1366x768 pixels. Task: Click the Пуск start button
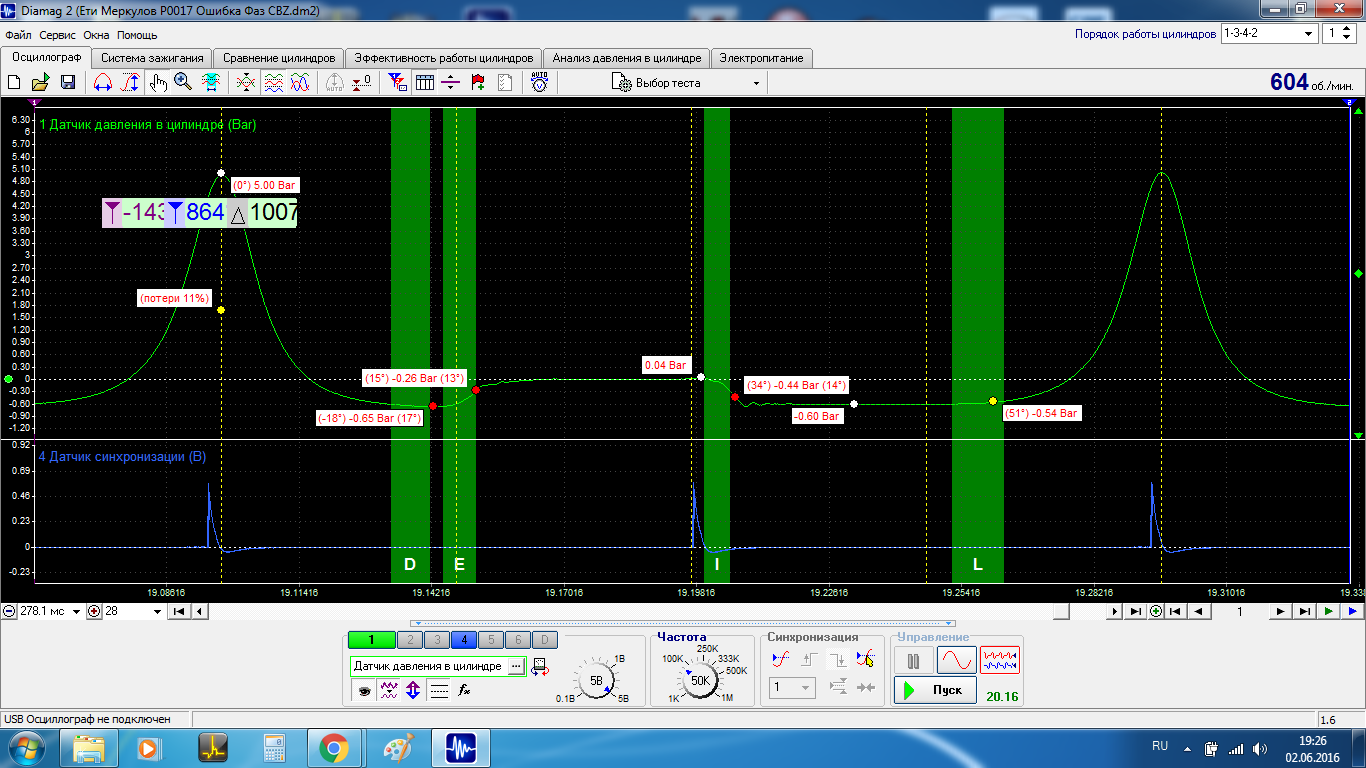pos(935,690)
